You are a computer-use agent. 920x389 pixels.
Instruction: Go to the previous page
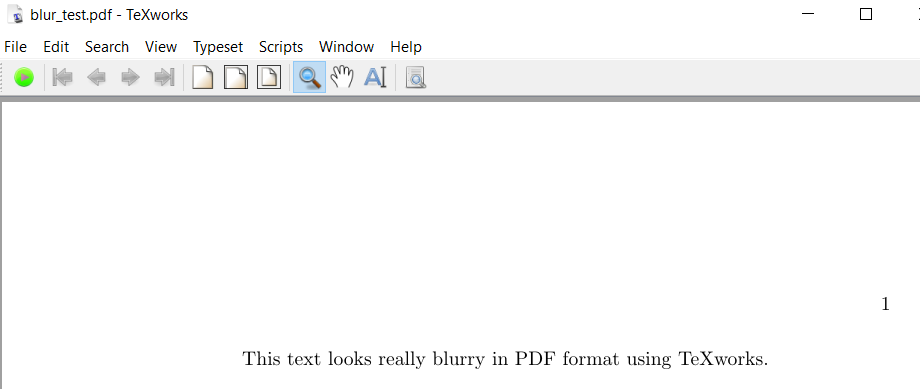click(96, 77)
